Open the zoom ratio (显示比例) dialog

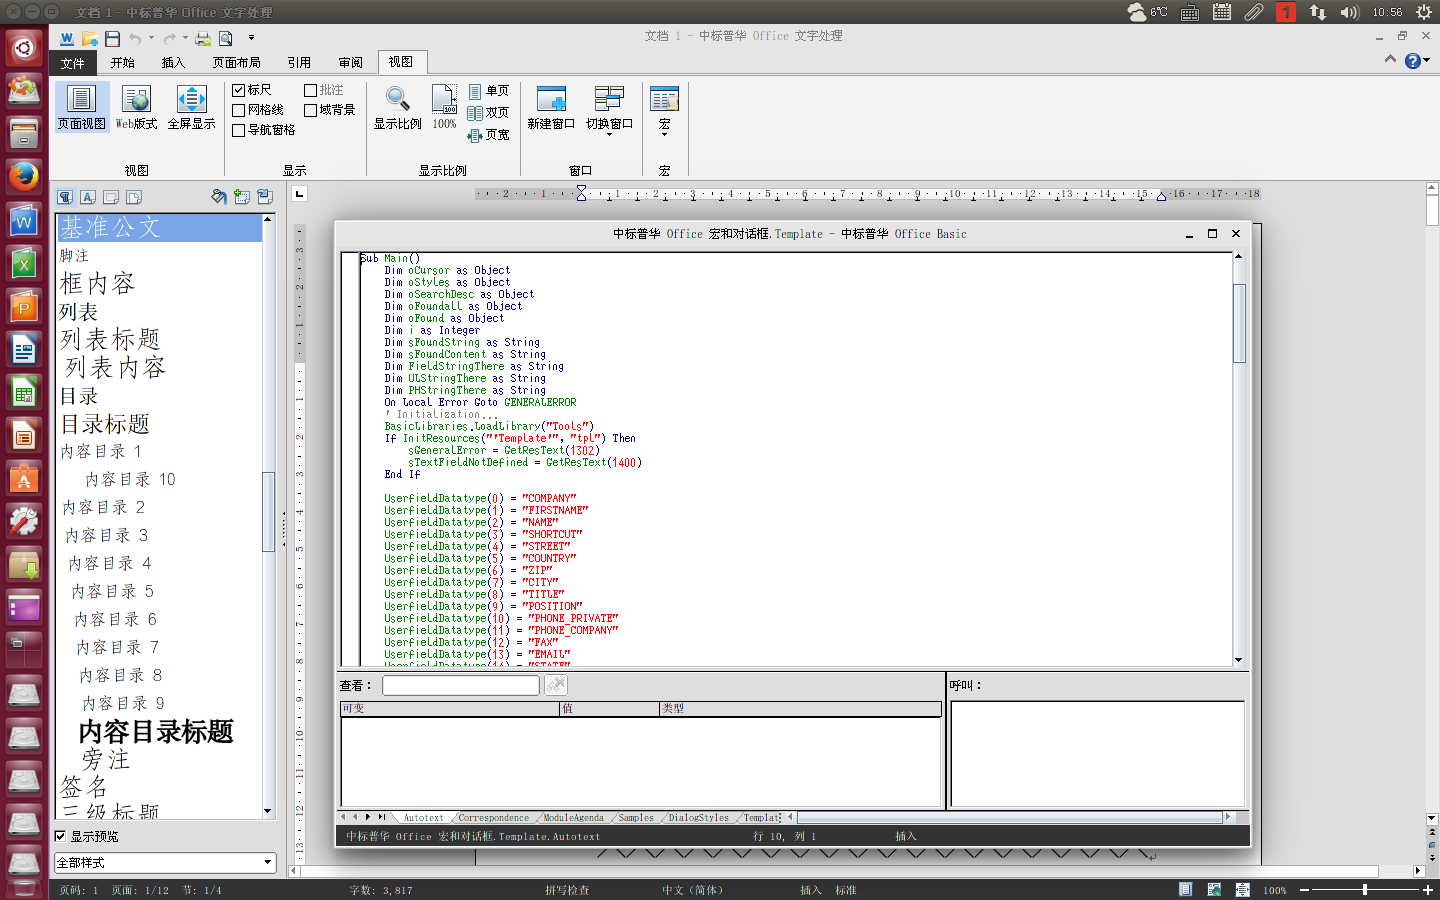tap(398, 108)
